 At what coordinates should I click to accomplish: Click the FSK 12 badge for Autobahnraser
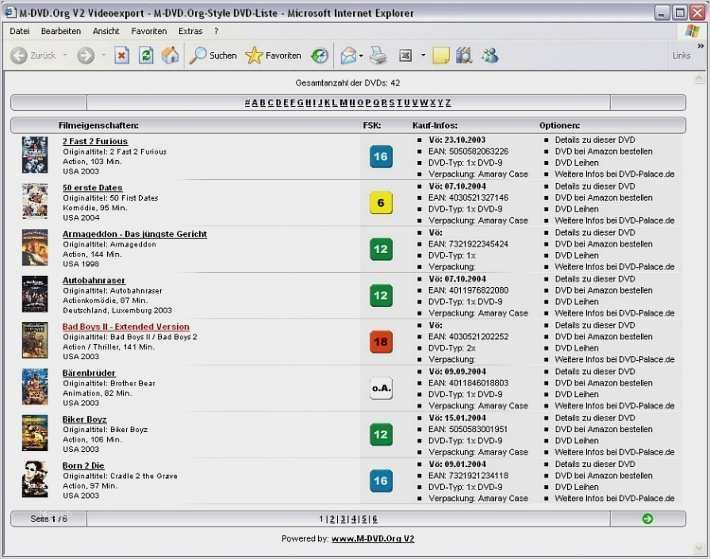381,296
